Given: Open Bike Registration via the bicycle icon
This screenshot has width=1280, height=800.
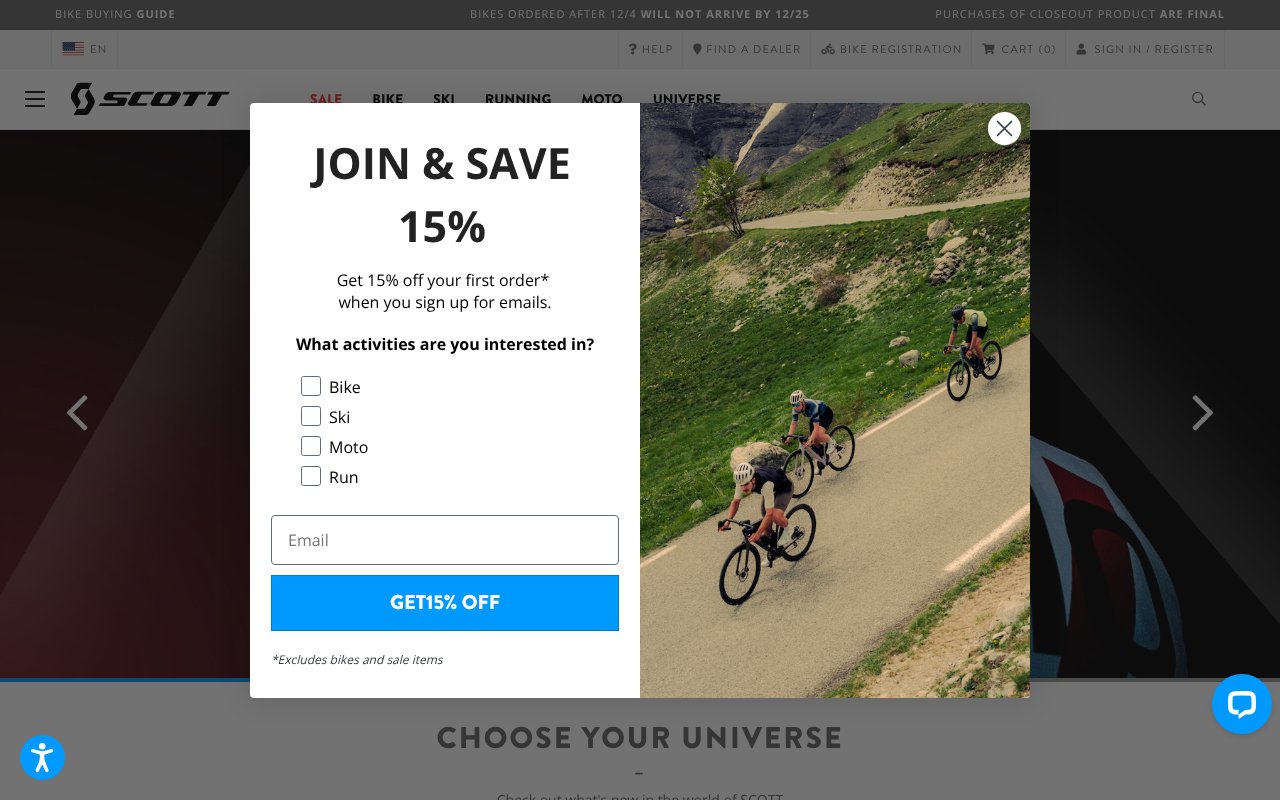Looking at the screenshot, I should coord(828,49).
